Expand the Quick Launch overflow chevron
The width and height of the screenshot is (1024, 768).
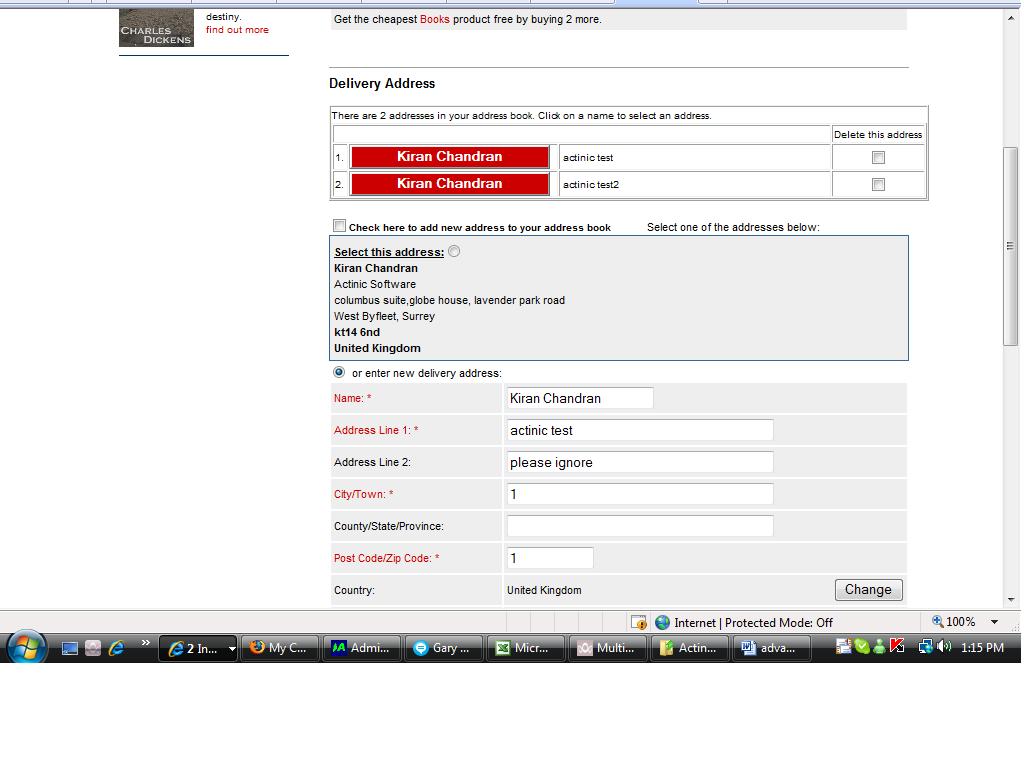[145, 643]
